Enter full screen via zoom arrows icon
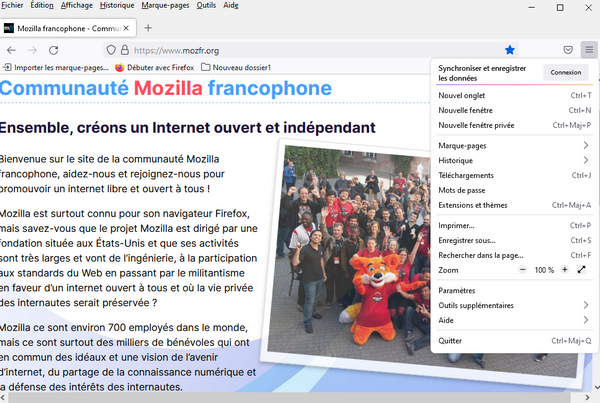 pyautogui.click(x=581, y=270)
